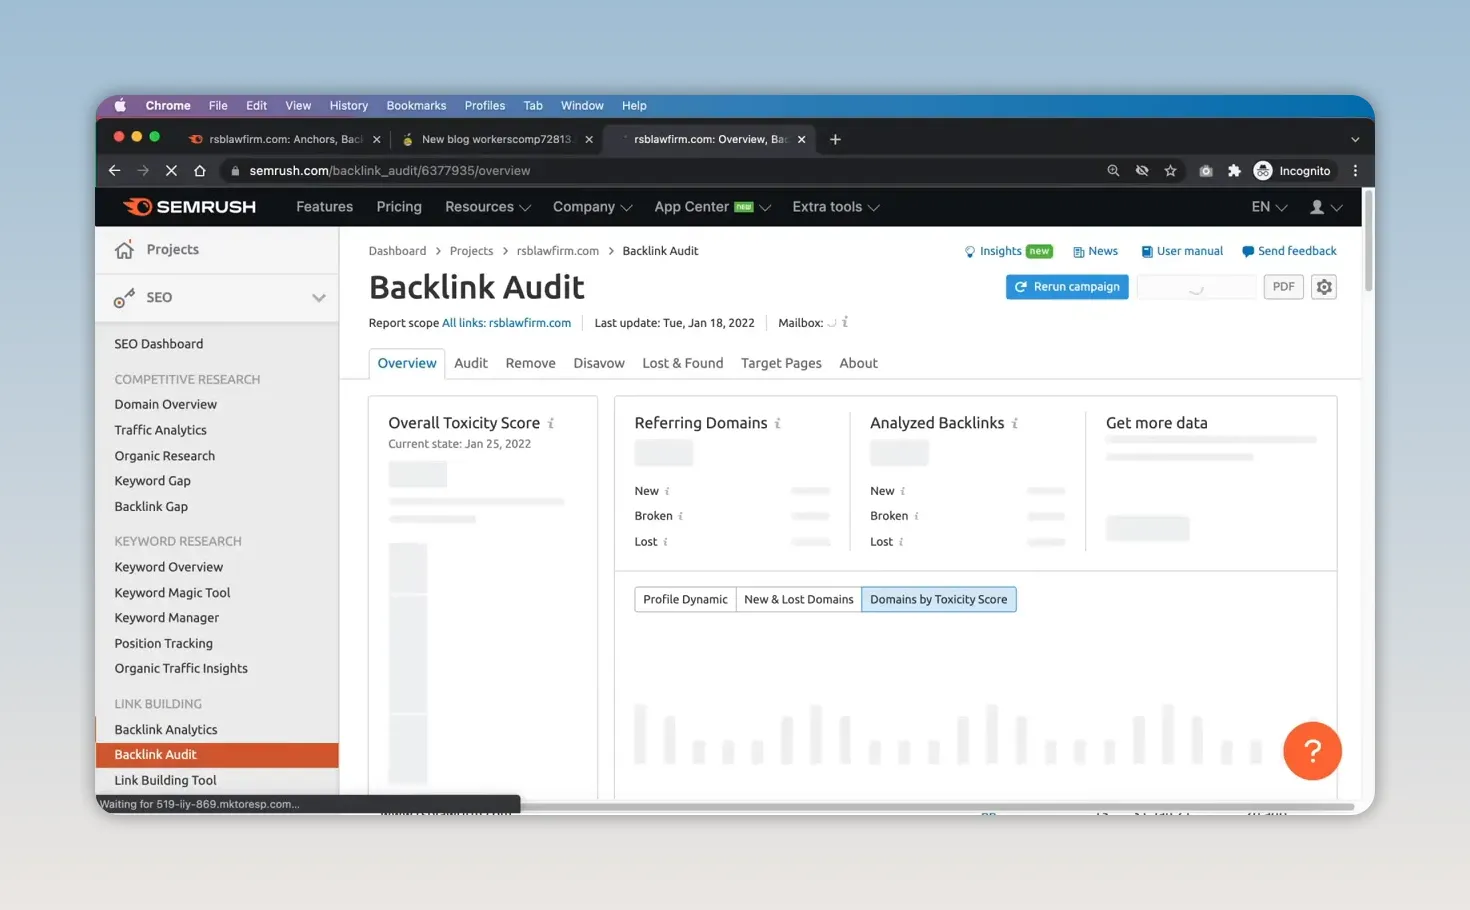Collapse the SEO sidebar section chevron
The width and height of the screenshot is (1470, 910).
318,298
